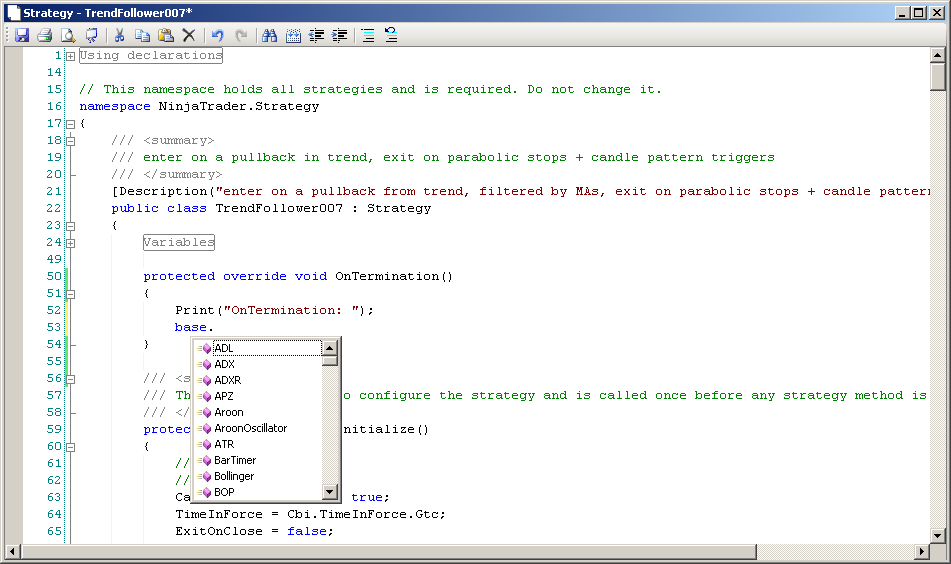951x564 pixels.
Task: Collapse Initialize body at line 60
Action: point(70,447)
